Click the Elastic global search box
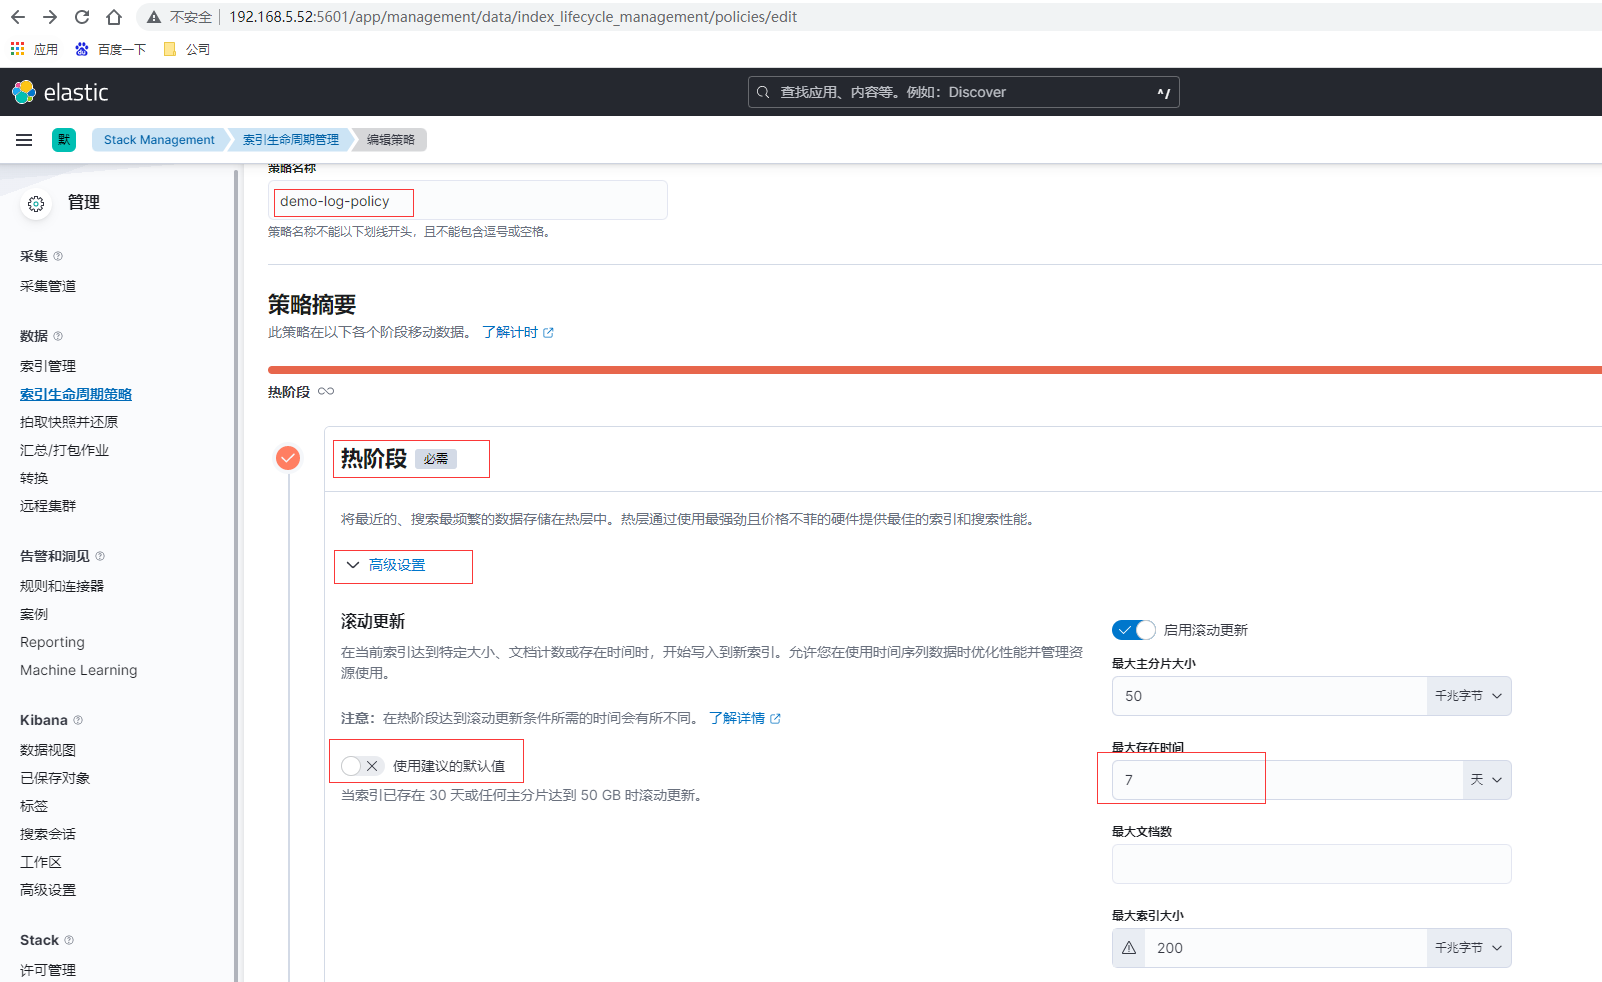The width and height of the screenshot is (1602, 982). coord(964,92)
